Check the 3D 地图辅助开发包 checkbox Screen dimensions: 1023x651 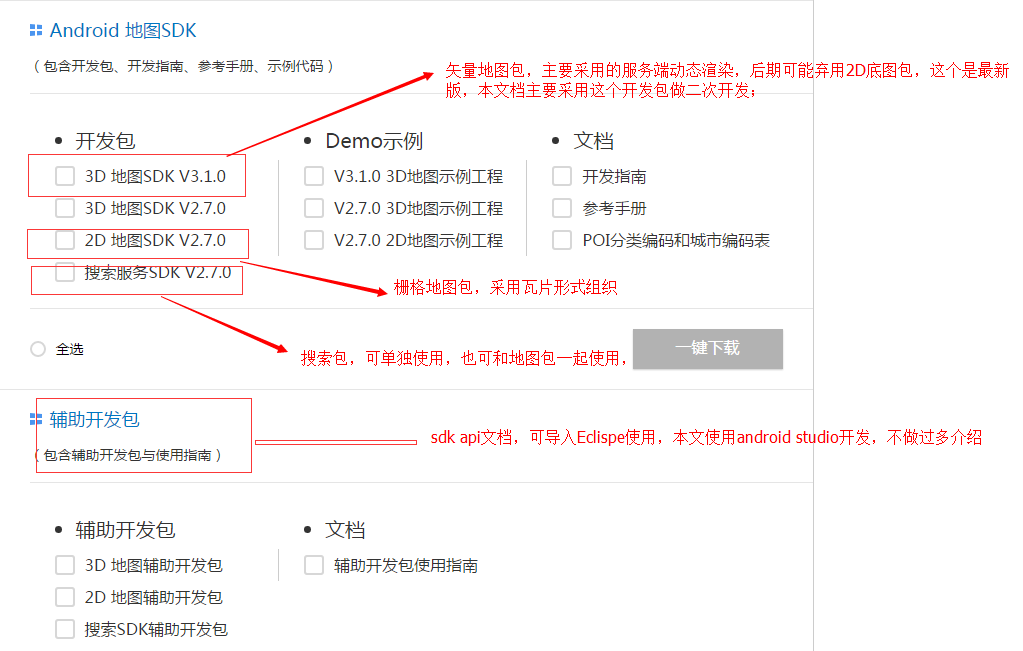click(x=65, y=565)
